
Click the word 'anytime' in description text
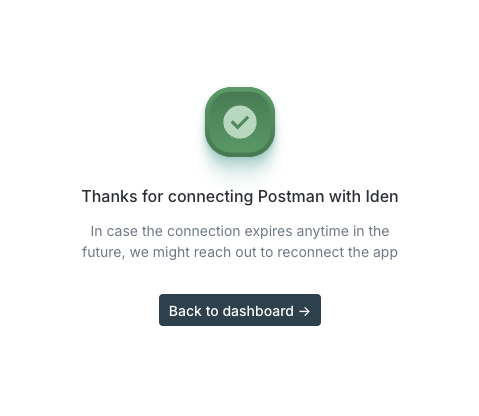click(322, 232)
